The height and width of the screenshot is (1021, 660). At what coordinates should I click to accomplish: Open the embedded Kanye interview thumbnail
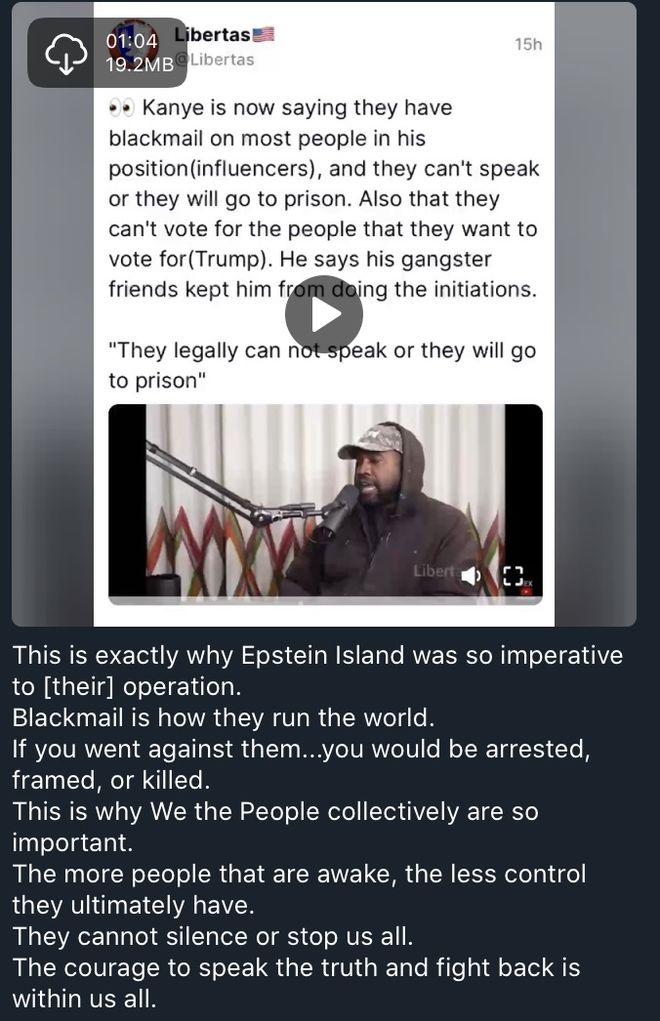[325, 500]
